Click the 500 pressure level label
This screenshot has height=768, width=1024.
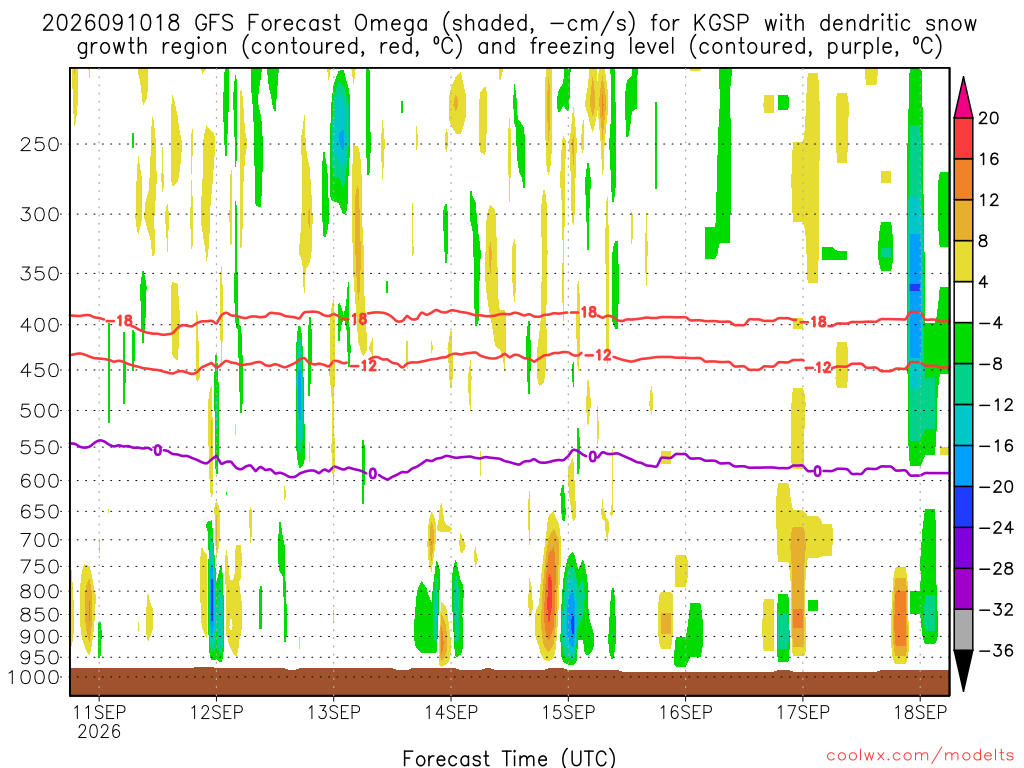coord(40,411)
